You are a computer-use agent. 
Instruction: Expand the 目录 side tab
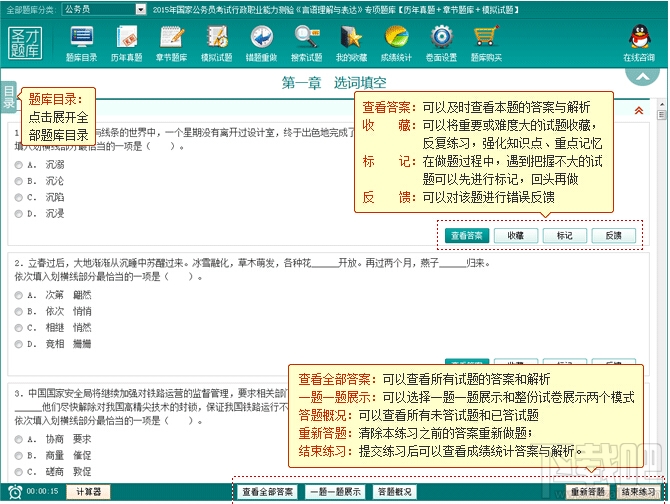tap(9, 97)
